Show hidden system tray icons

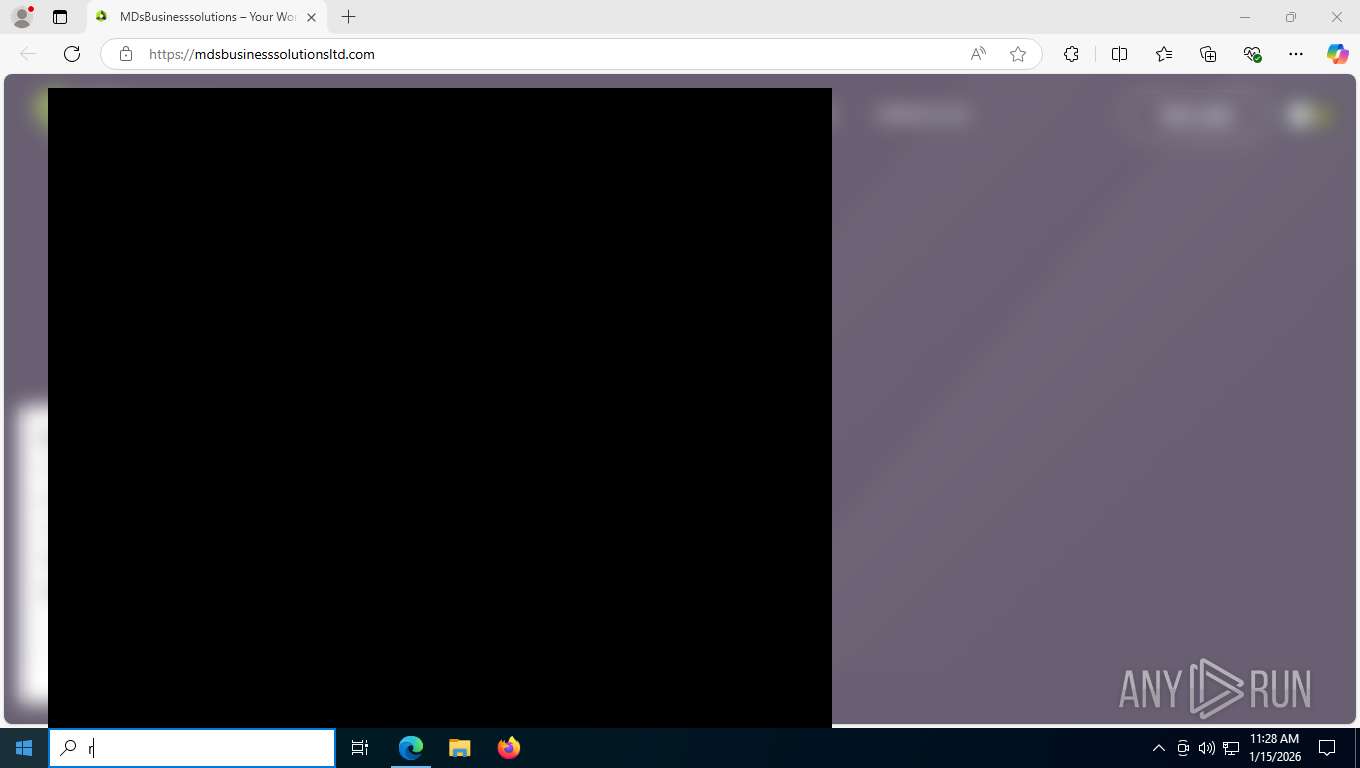point(1159,748)
